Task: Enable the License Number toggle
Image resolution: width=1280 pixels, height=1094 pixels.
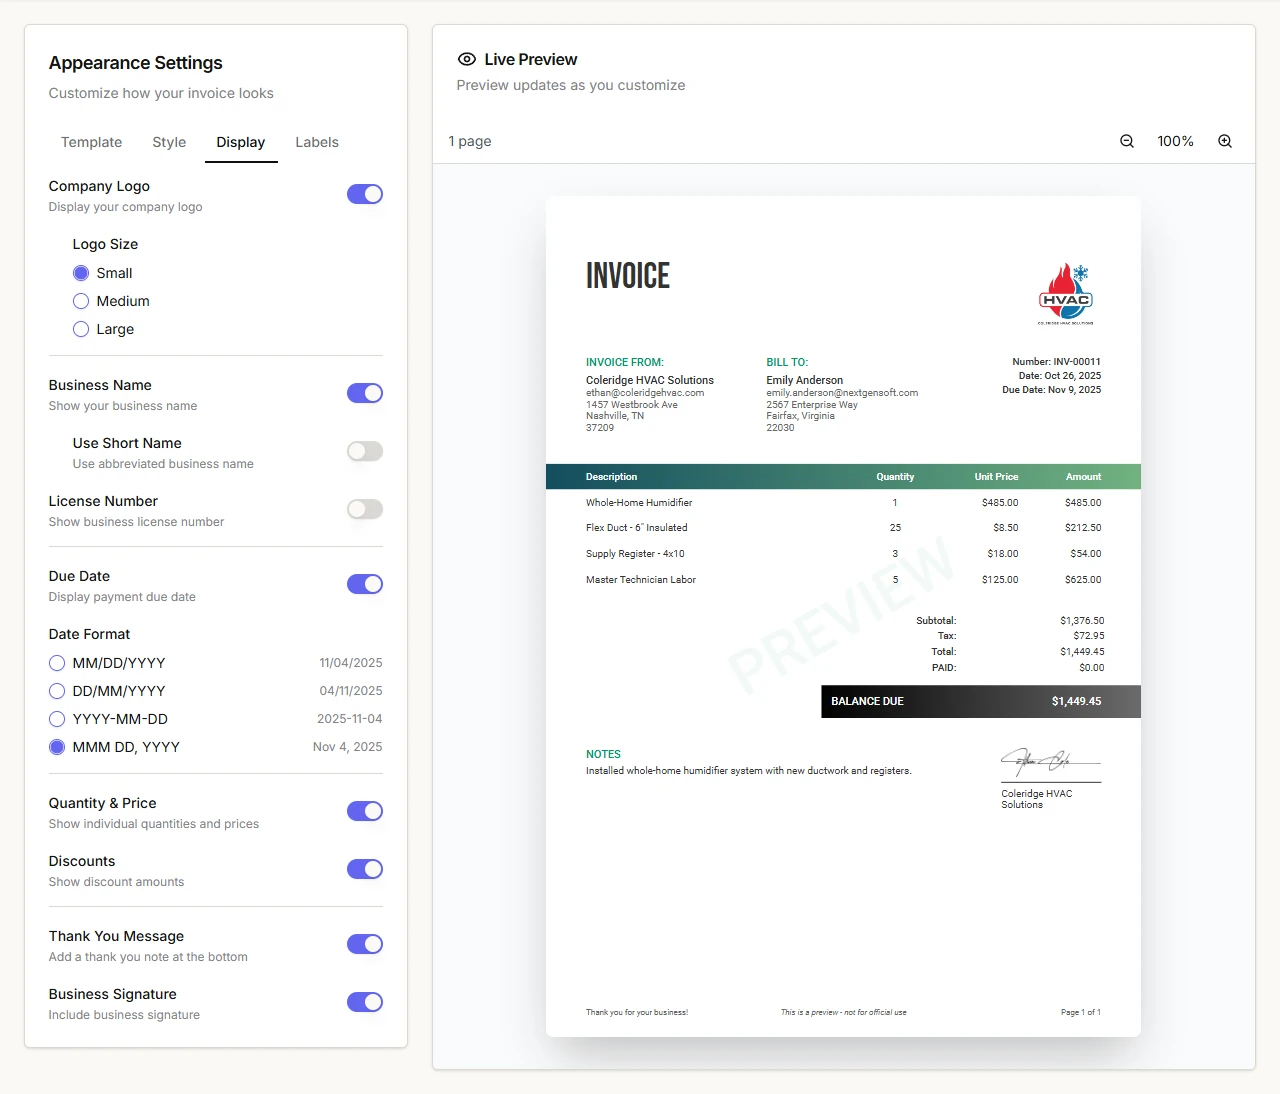Action: coord(365,509)
